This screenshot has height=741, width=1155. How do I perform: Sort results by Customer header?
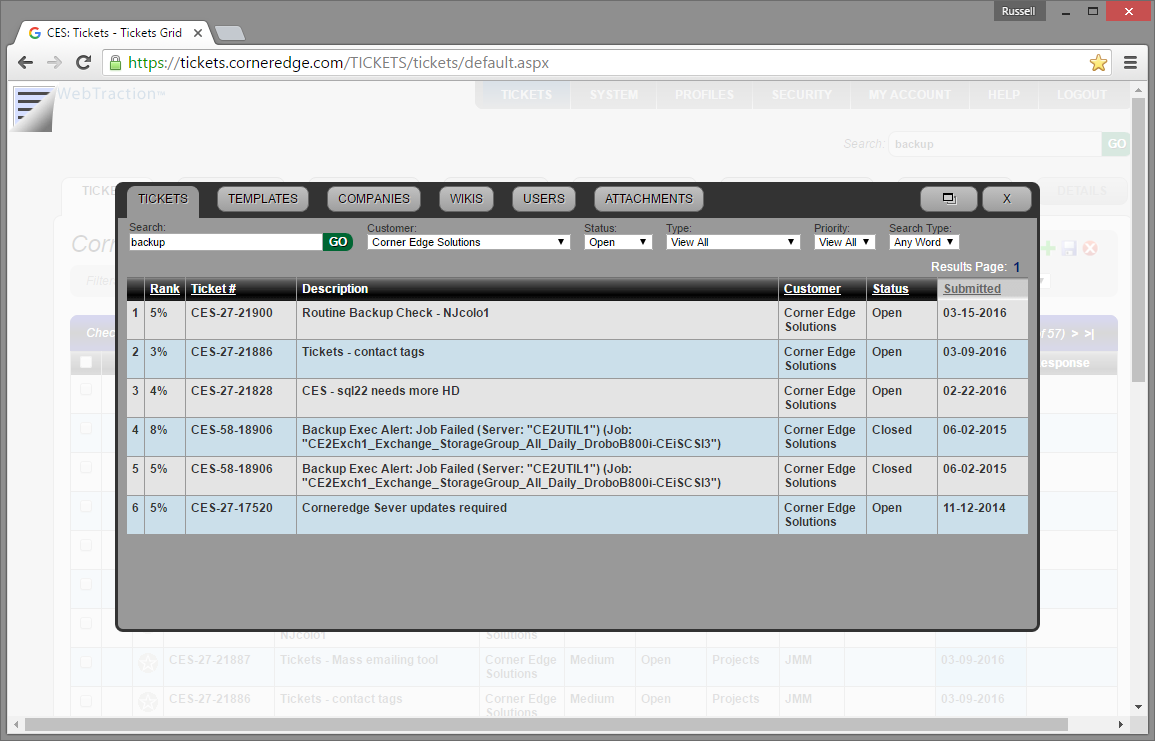tap(812, 289)
